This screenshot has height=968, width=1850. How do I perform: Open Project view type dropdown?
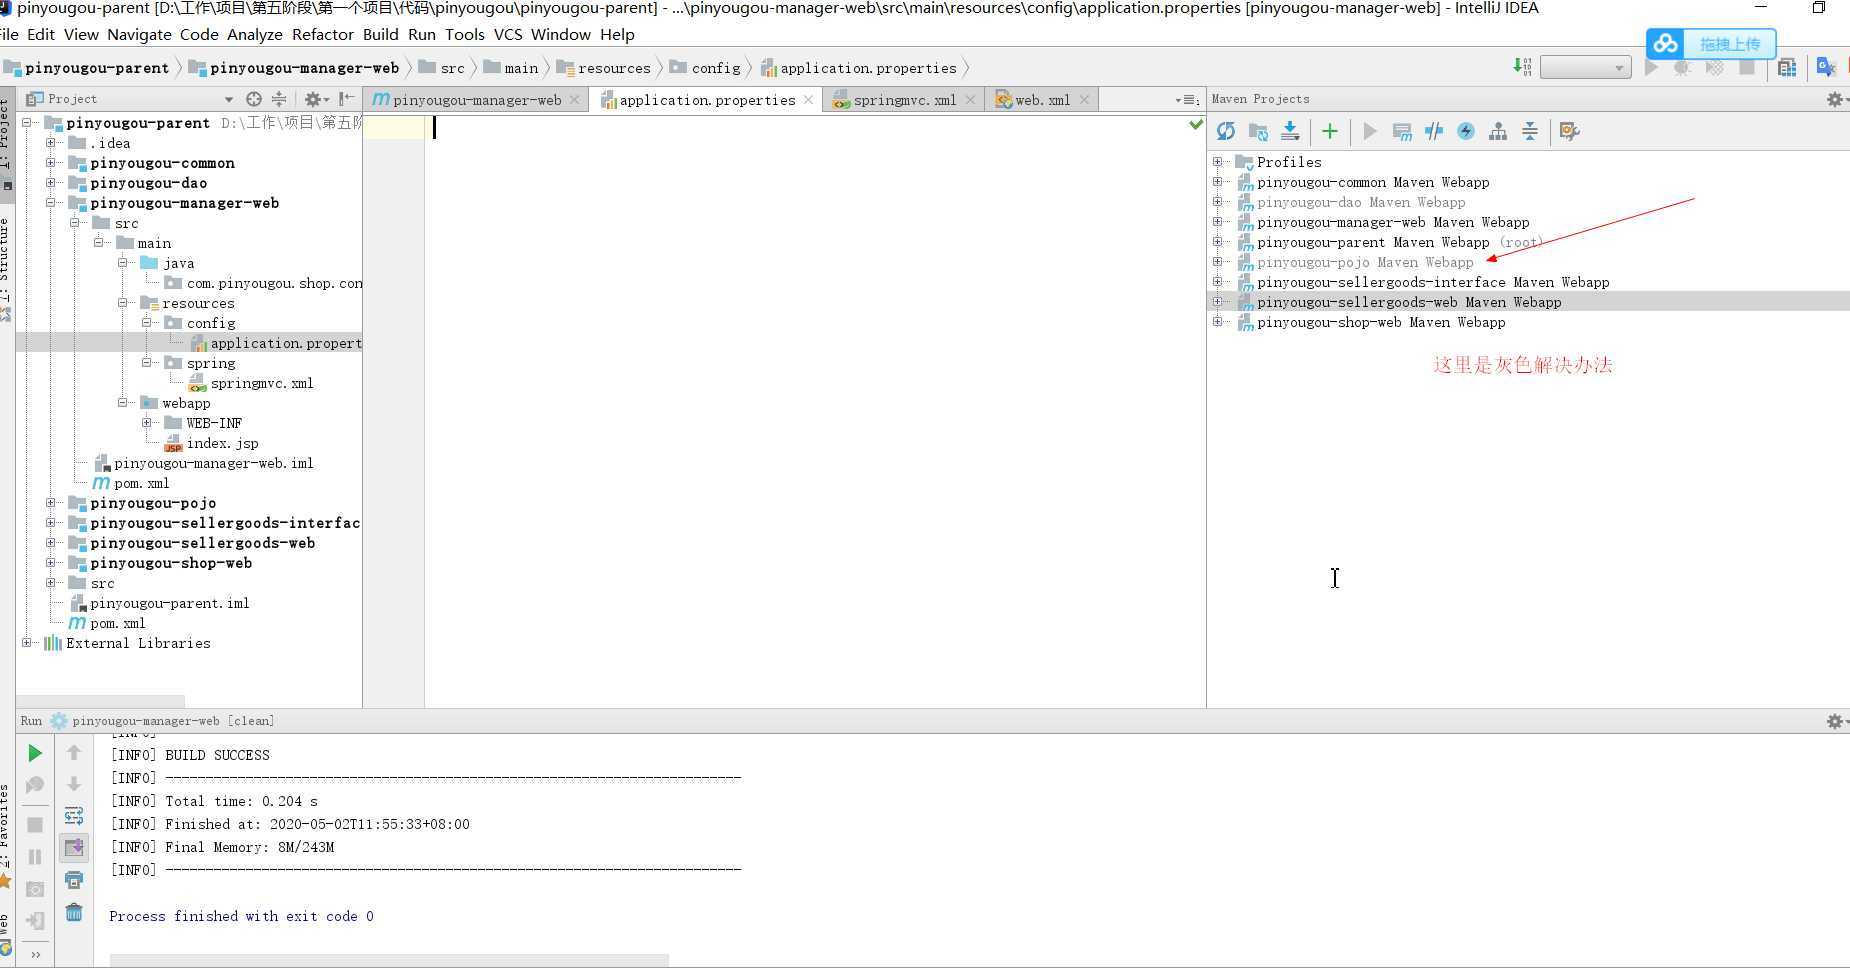[x=229, y=99]
